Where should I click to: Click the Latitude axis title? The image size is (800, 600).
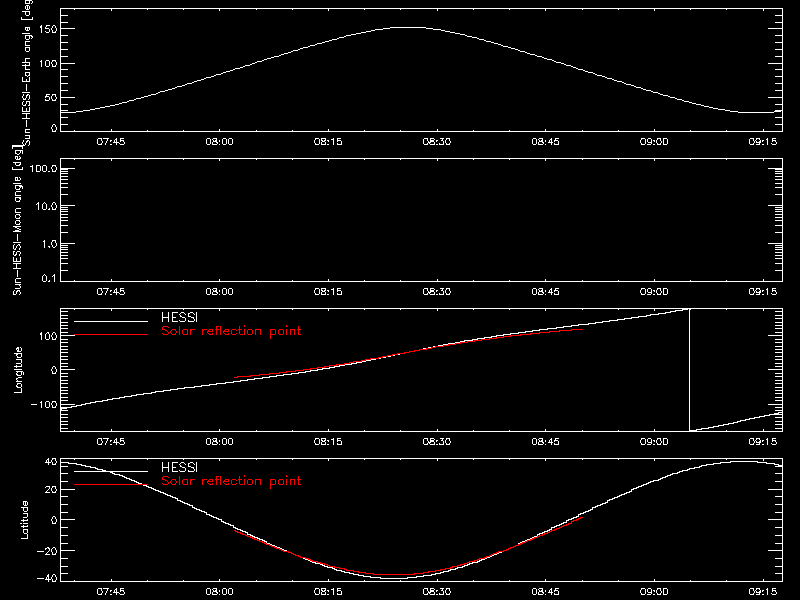coord(24,520)
